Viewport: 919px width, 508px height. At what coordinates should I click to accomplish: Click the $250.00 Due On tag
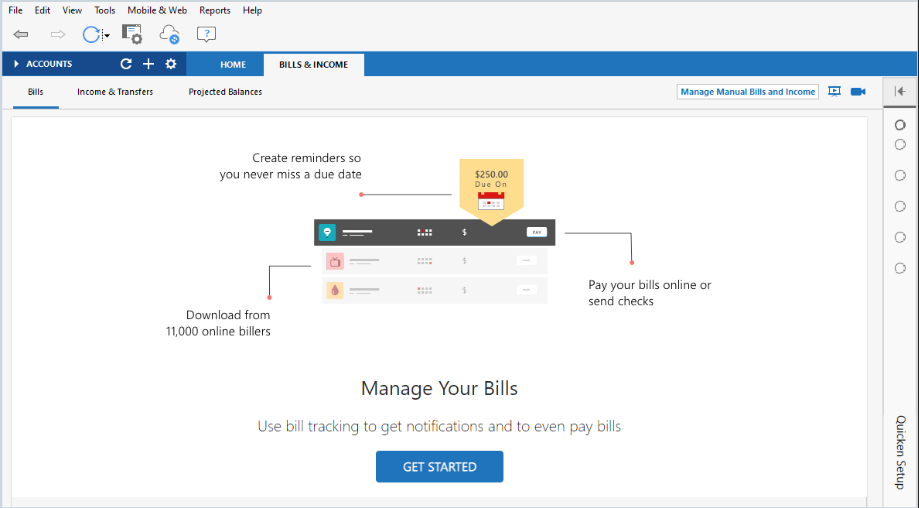click(x=491, y=192)
